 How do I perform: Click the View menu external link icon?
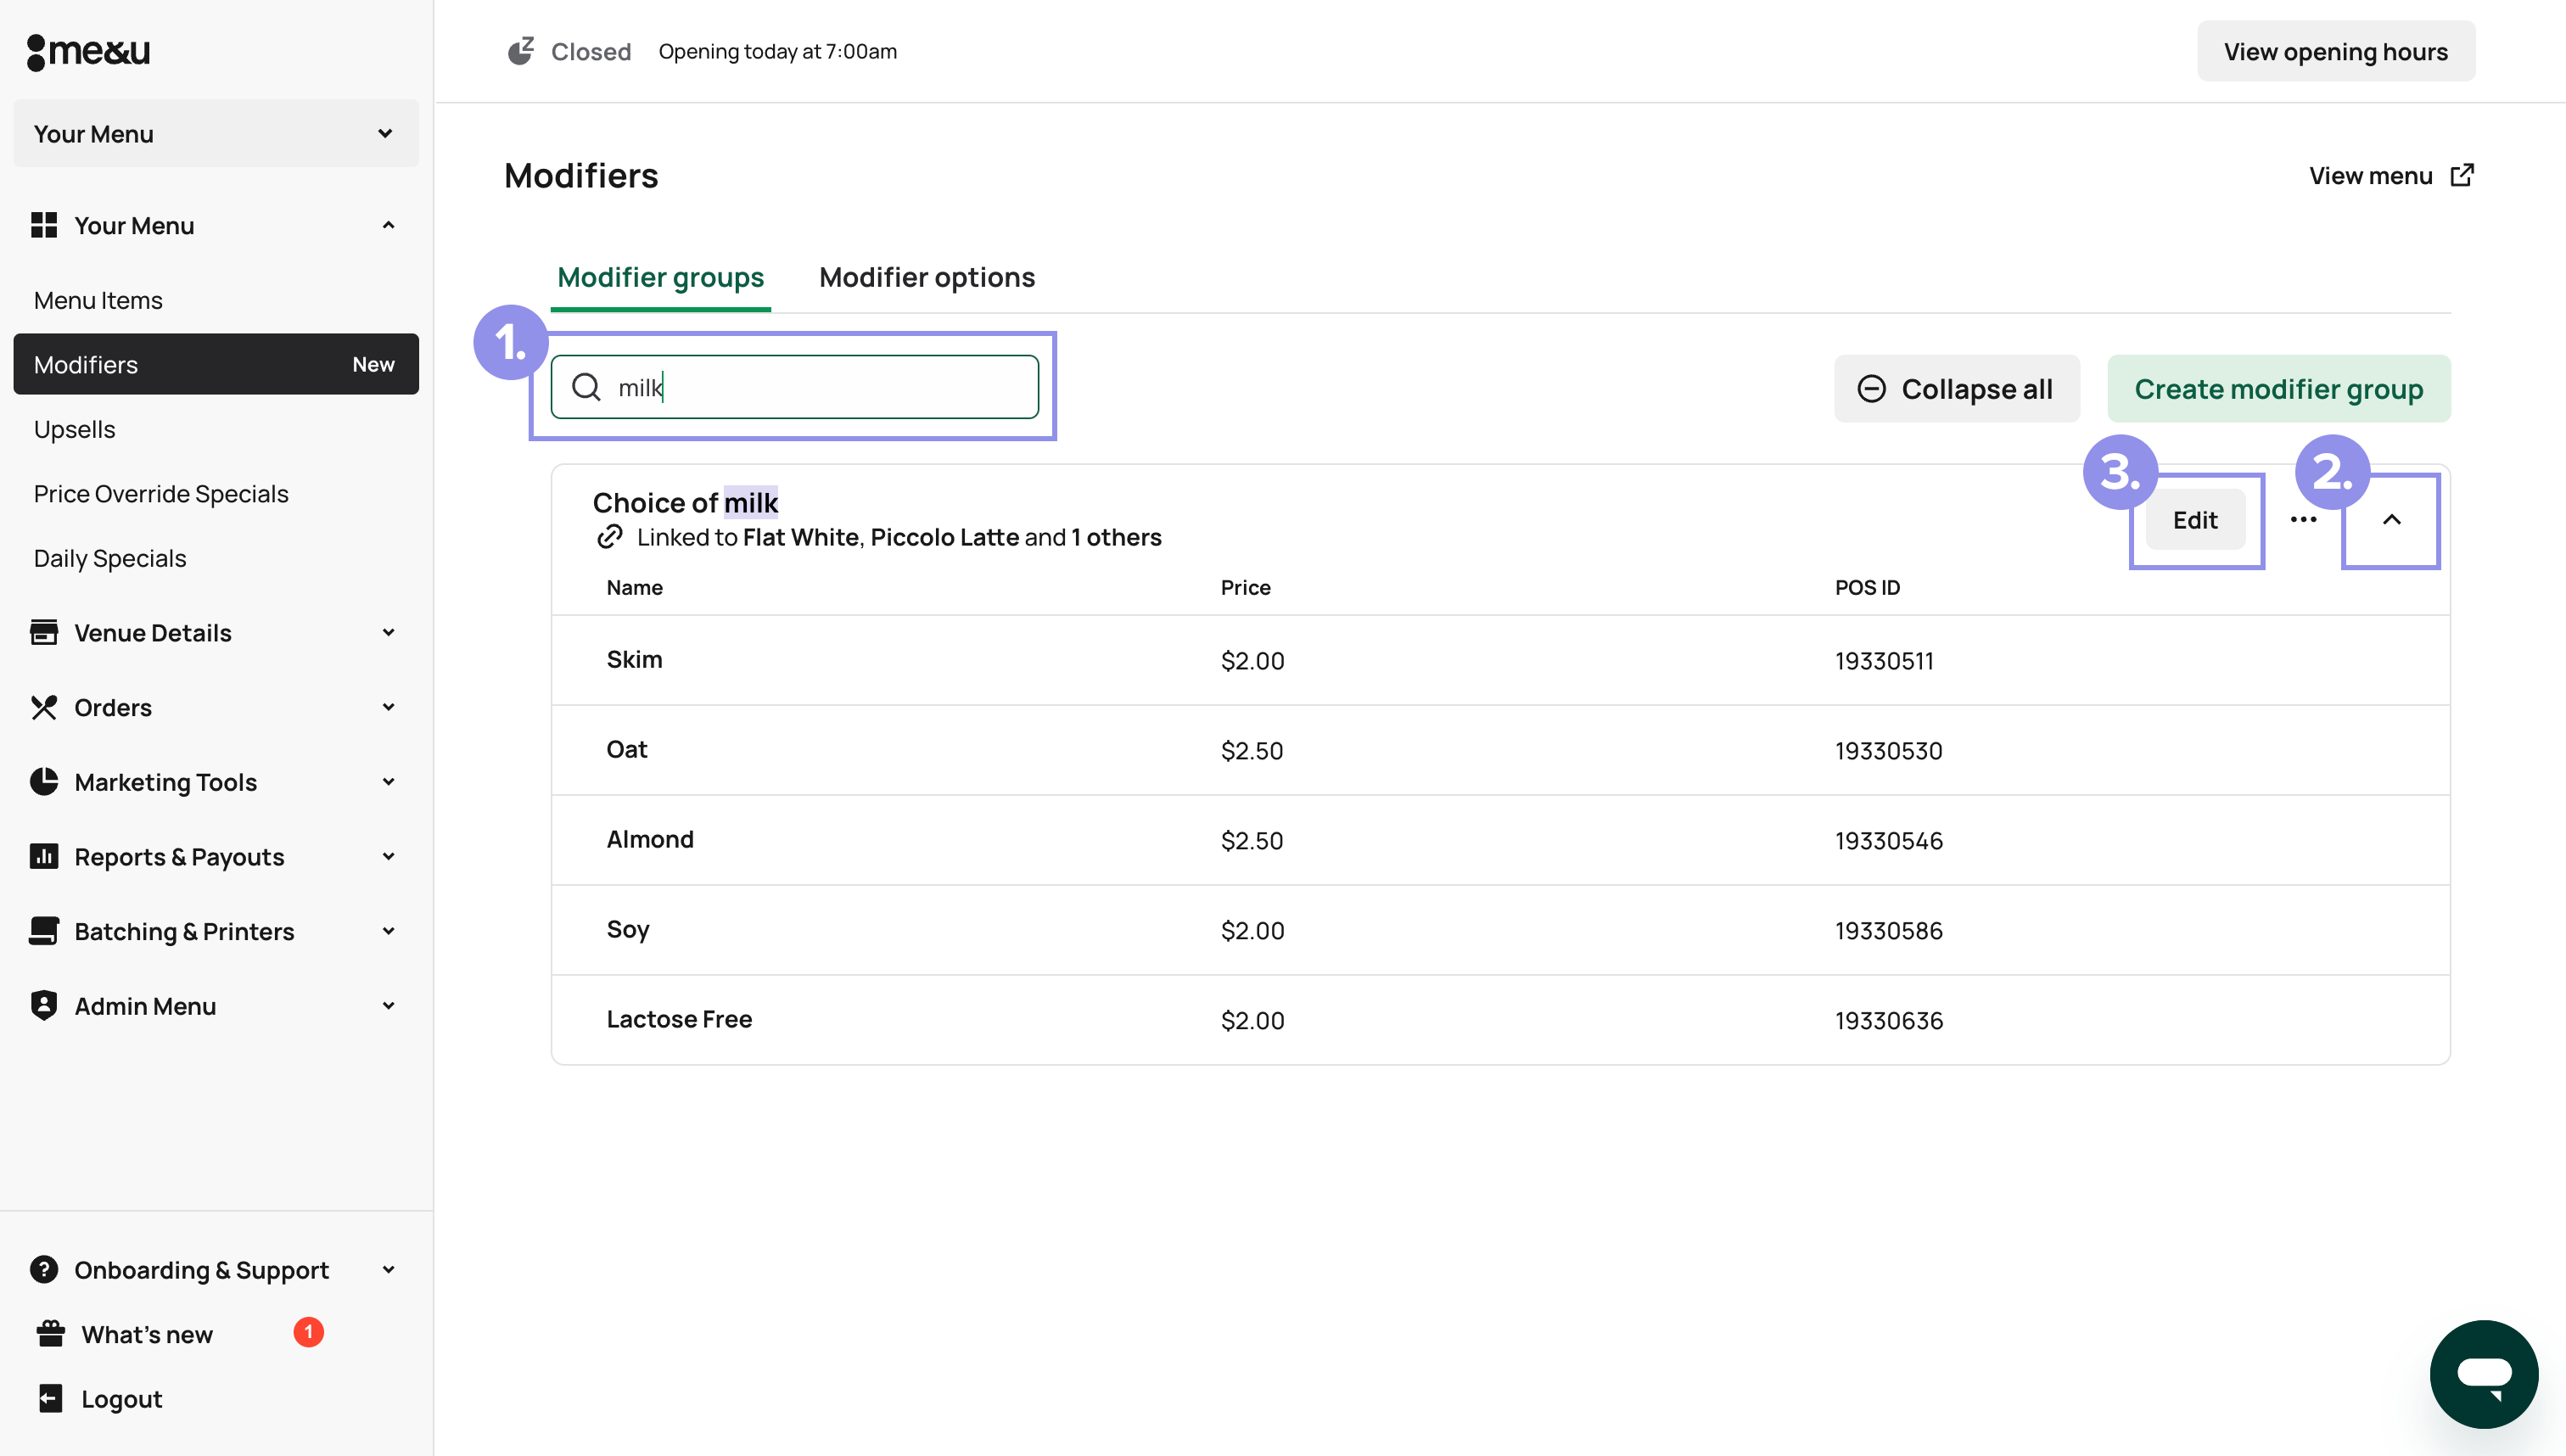pyautogui.click(x=2462, y=175)
